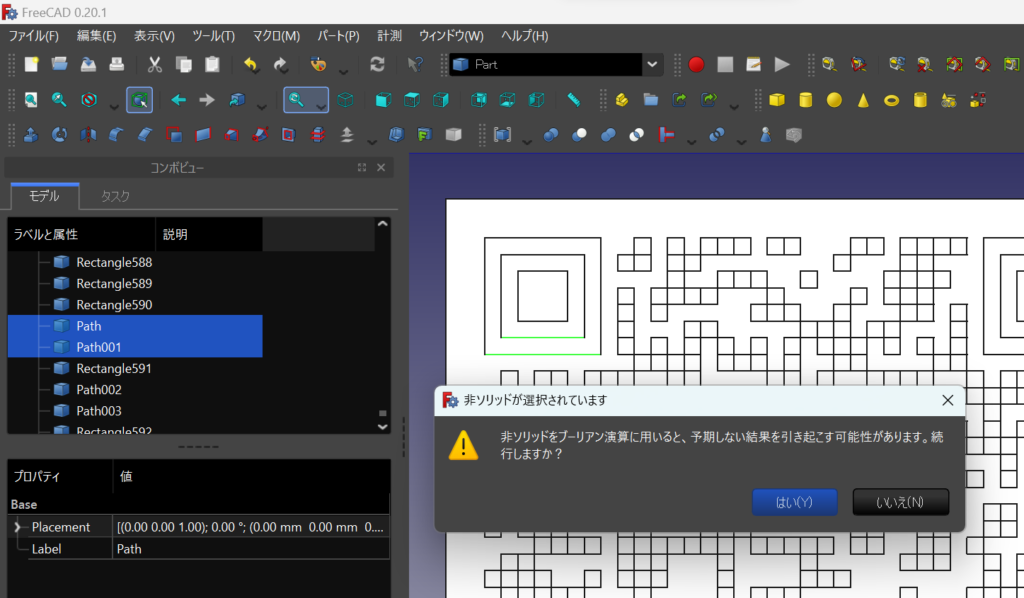
Task: Create a cylinder primitive
Action: tap(806, 100)
